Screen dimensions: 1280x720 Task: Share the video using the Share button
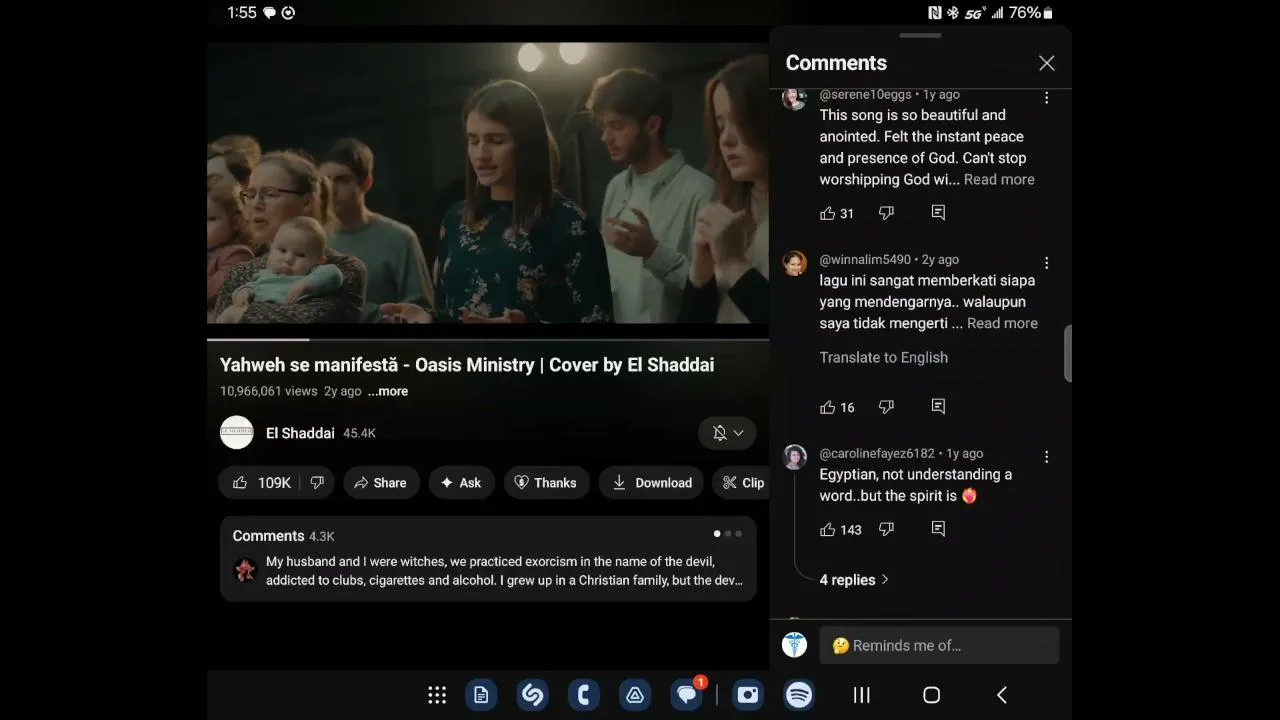(380, 483)
